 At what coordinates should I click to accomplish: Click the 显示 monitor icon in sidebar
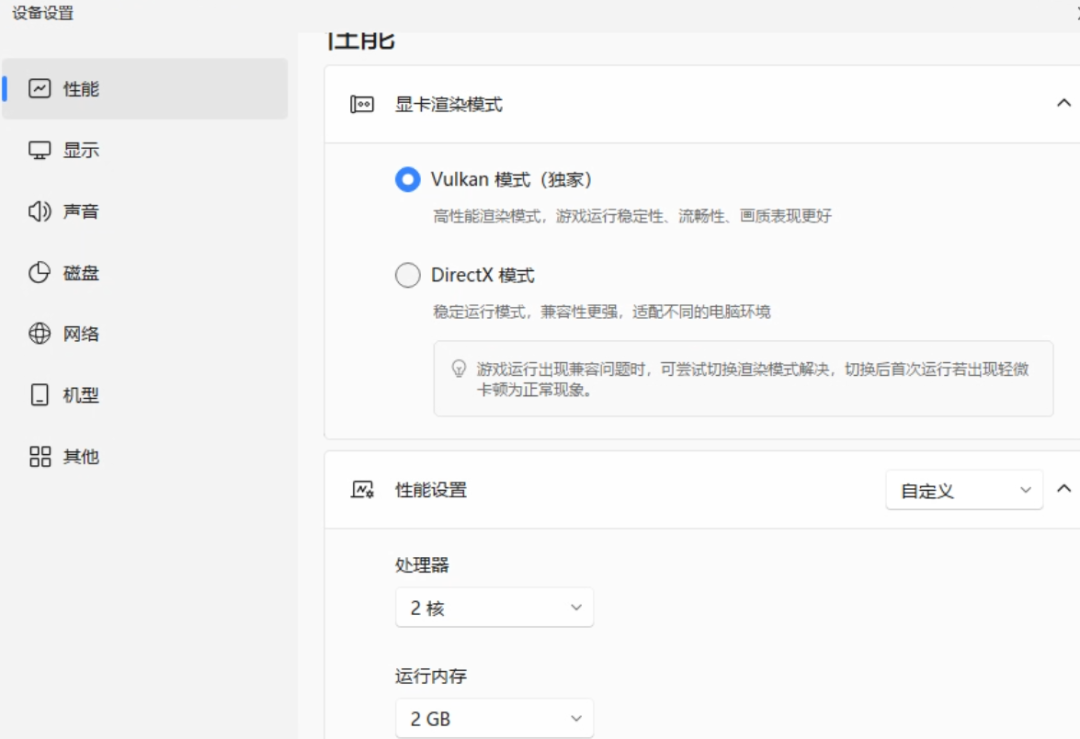point(42,149)
